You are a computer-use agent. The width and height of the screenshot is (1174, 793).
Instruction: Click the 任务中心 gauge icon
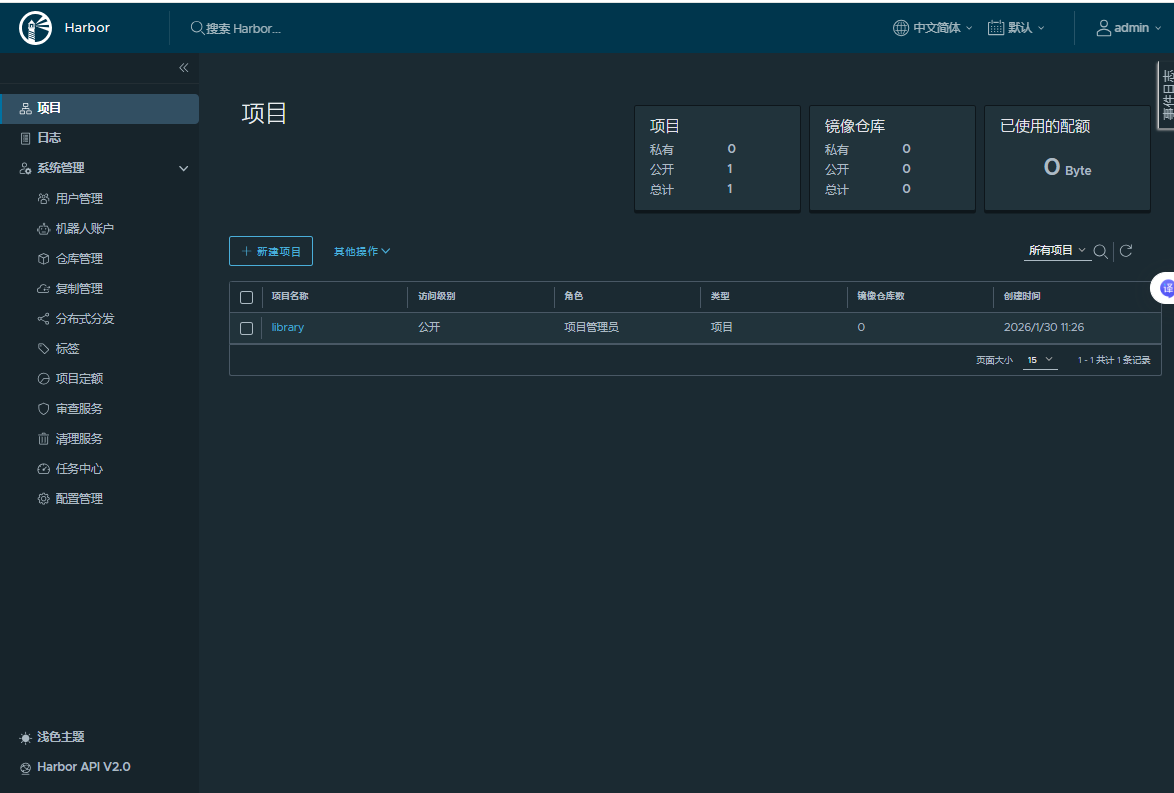43,469
